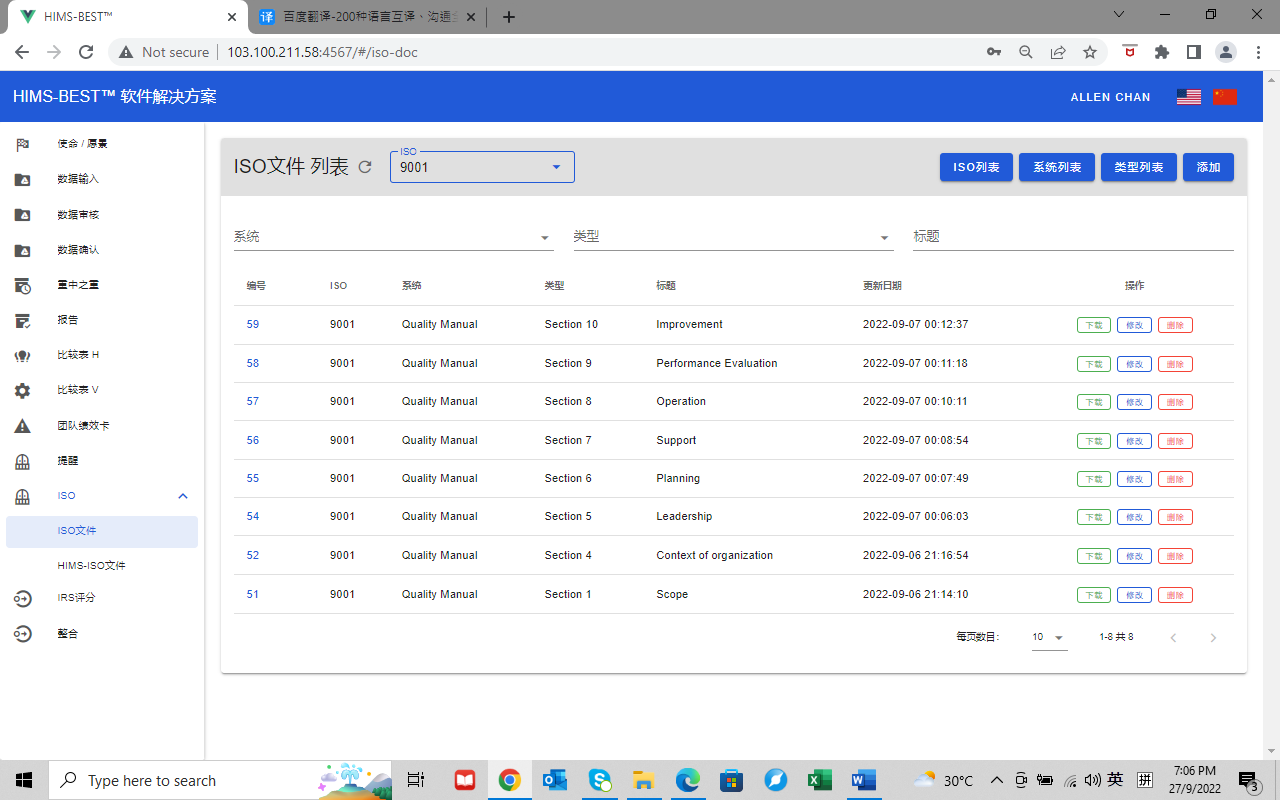Click the gear icon beside 比较表 V

pyautogui.click(x=22, y=391)
